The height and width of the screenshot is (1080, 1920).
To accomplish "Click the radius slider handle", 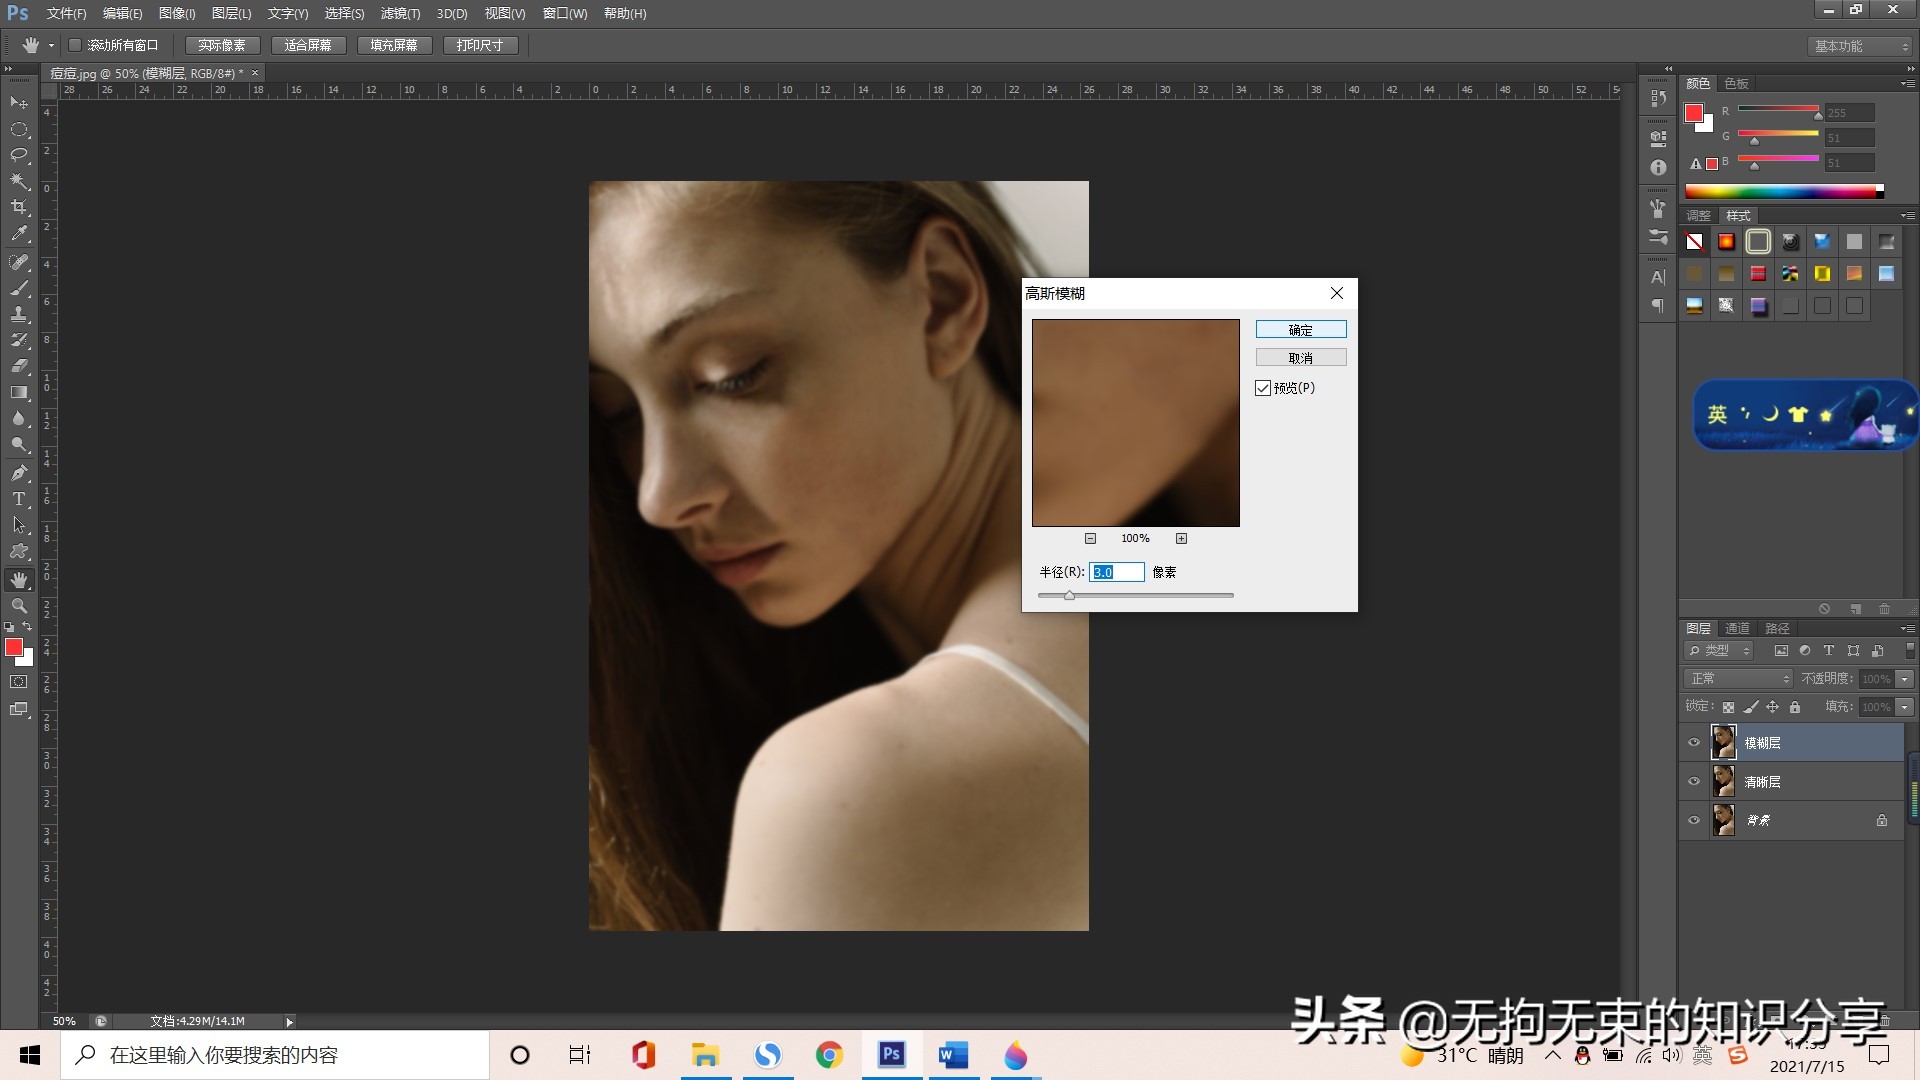I will pos(1069,596).
